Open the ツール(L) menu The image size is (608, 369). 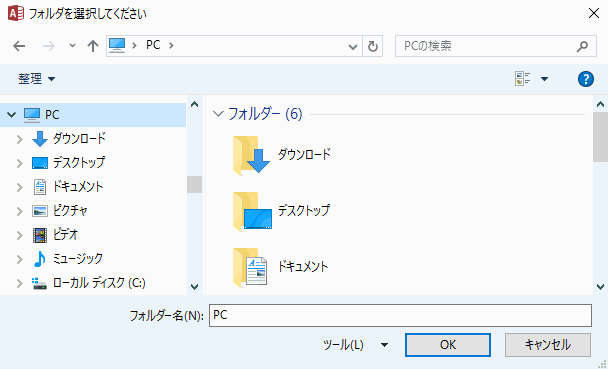356,345
